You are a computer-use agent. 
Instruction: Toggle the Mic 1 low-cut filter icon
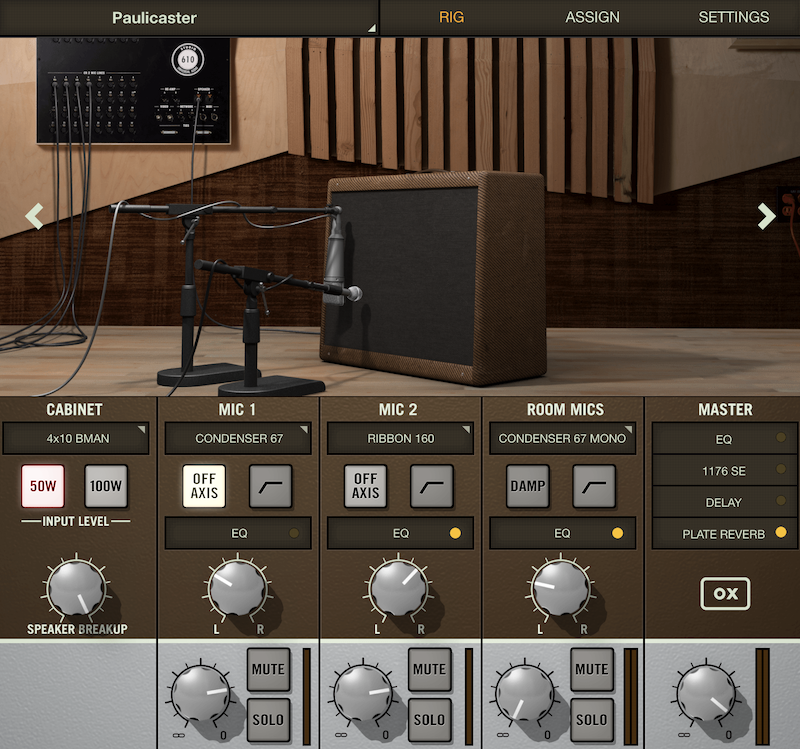point(270,486)
